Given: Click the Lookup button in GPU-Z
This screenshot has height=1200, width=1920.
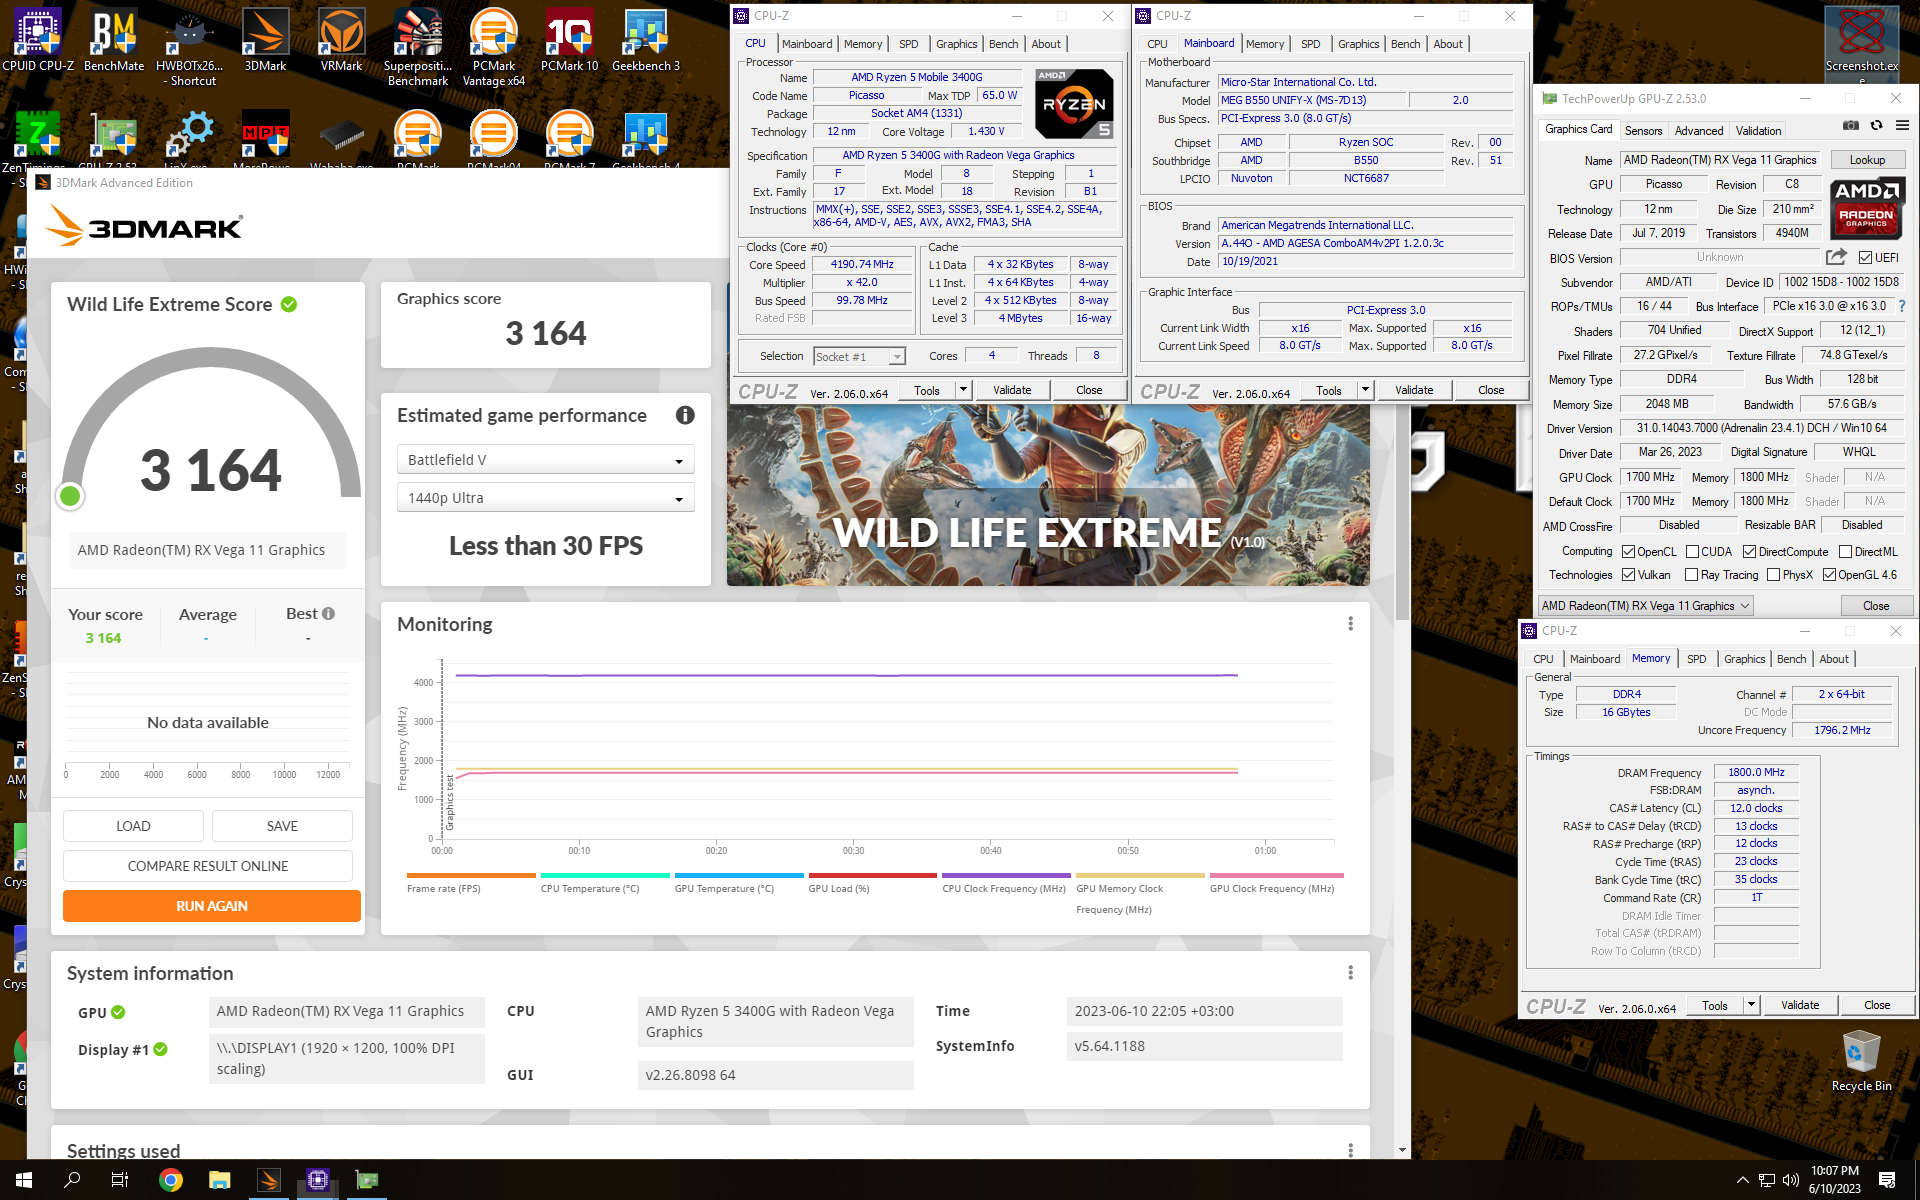Looking at the screenshot, I should coord(1867,160).
